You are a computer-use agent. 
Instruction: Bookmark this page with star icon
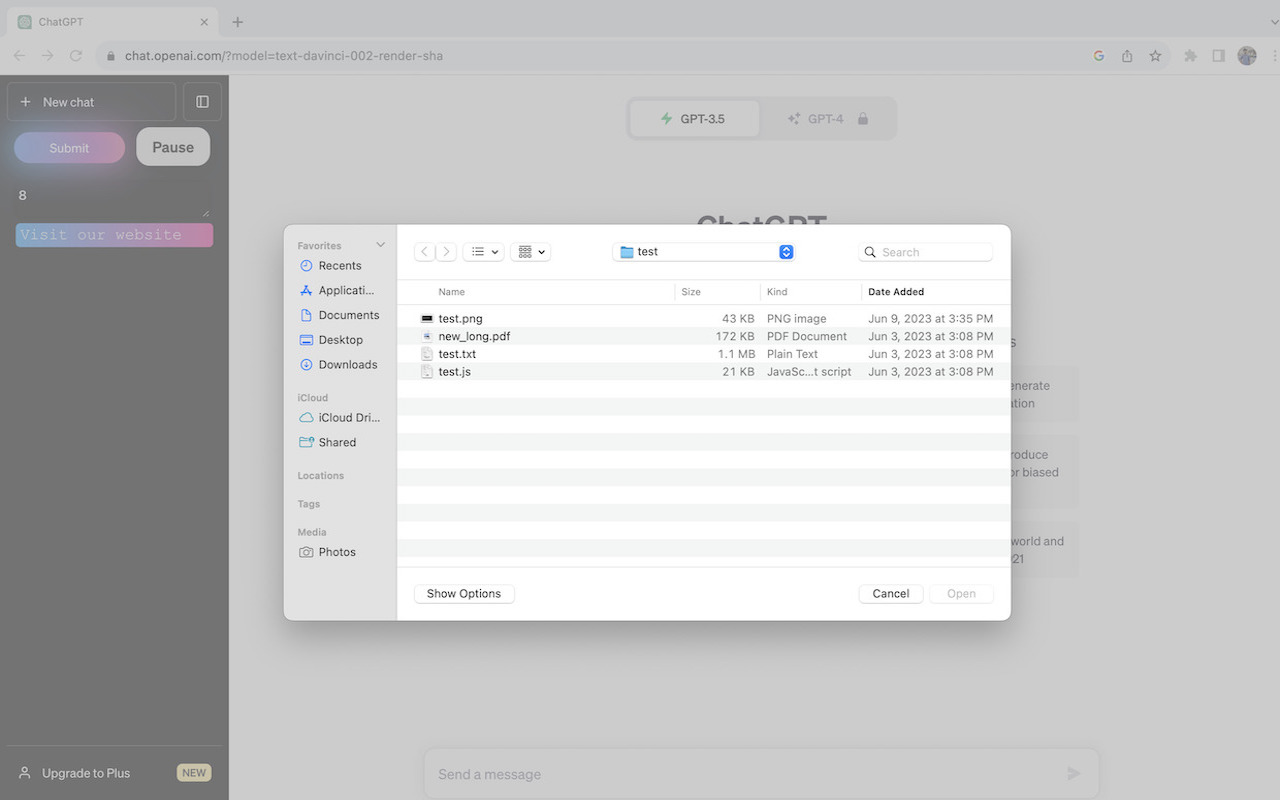pos(1155,56)
